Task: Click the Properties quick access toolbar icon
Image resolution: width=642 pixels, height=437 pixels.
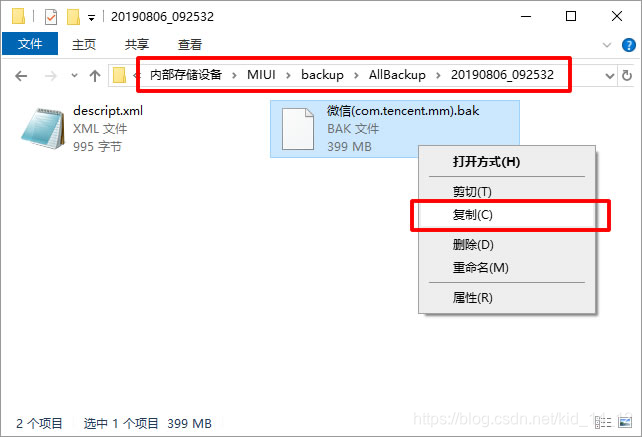Action: coord(51,17)
